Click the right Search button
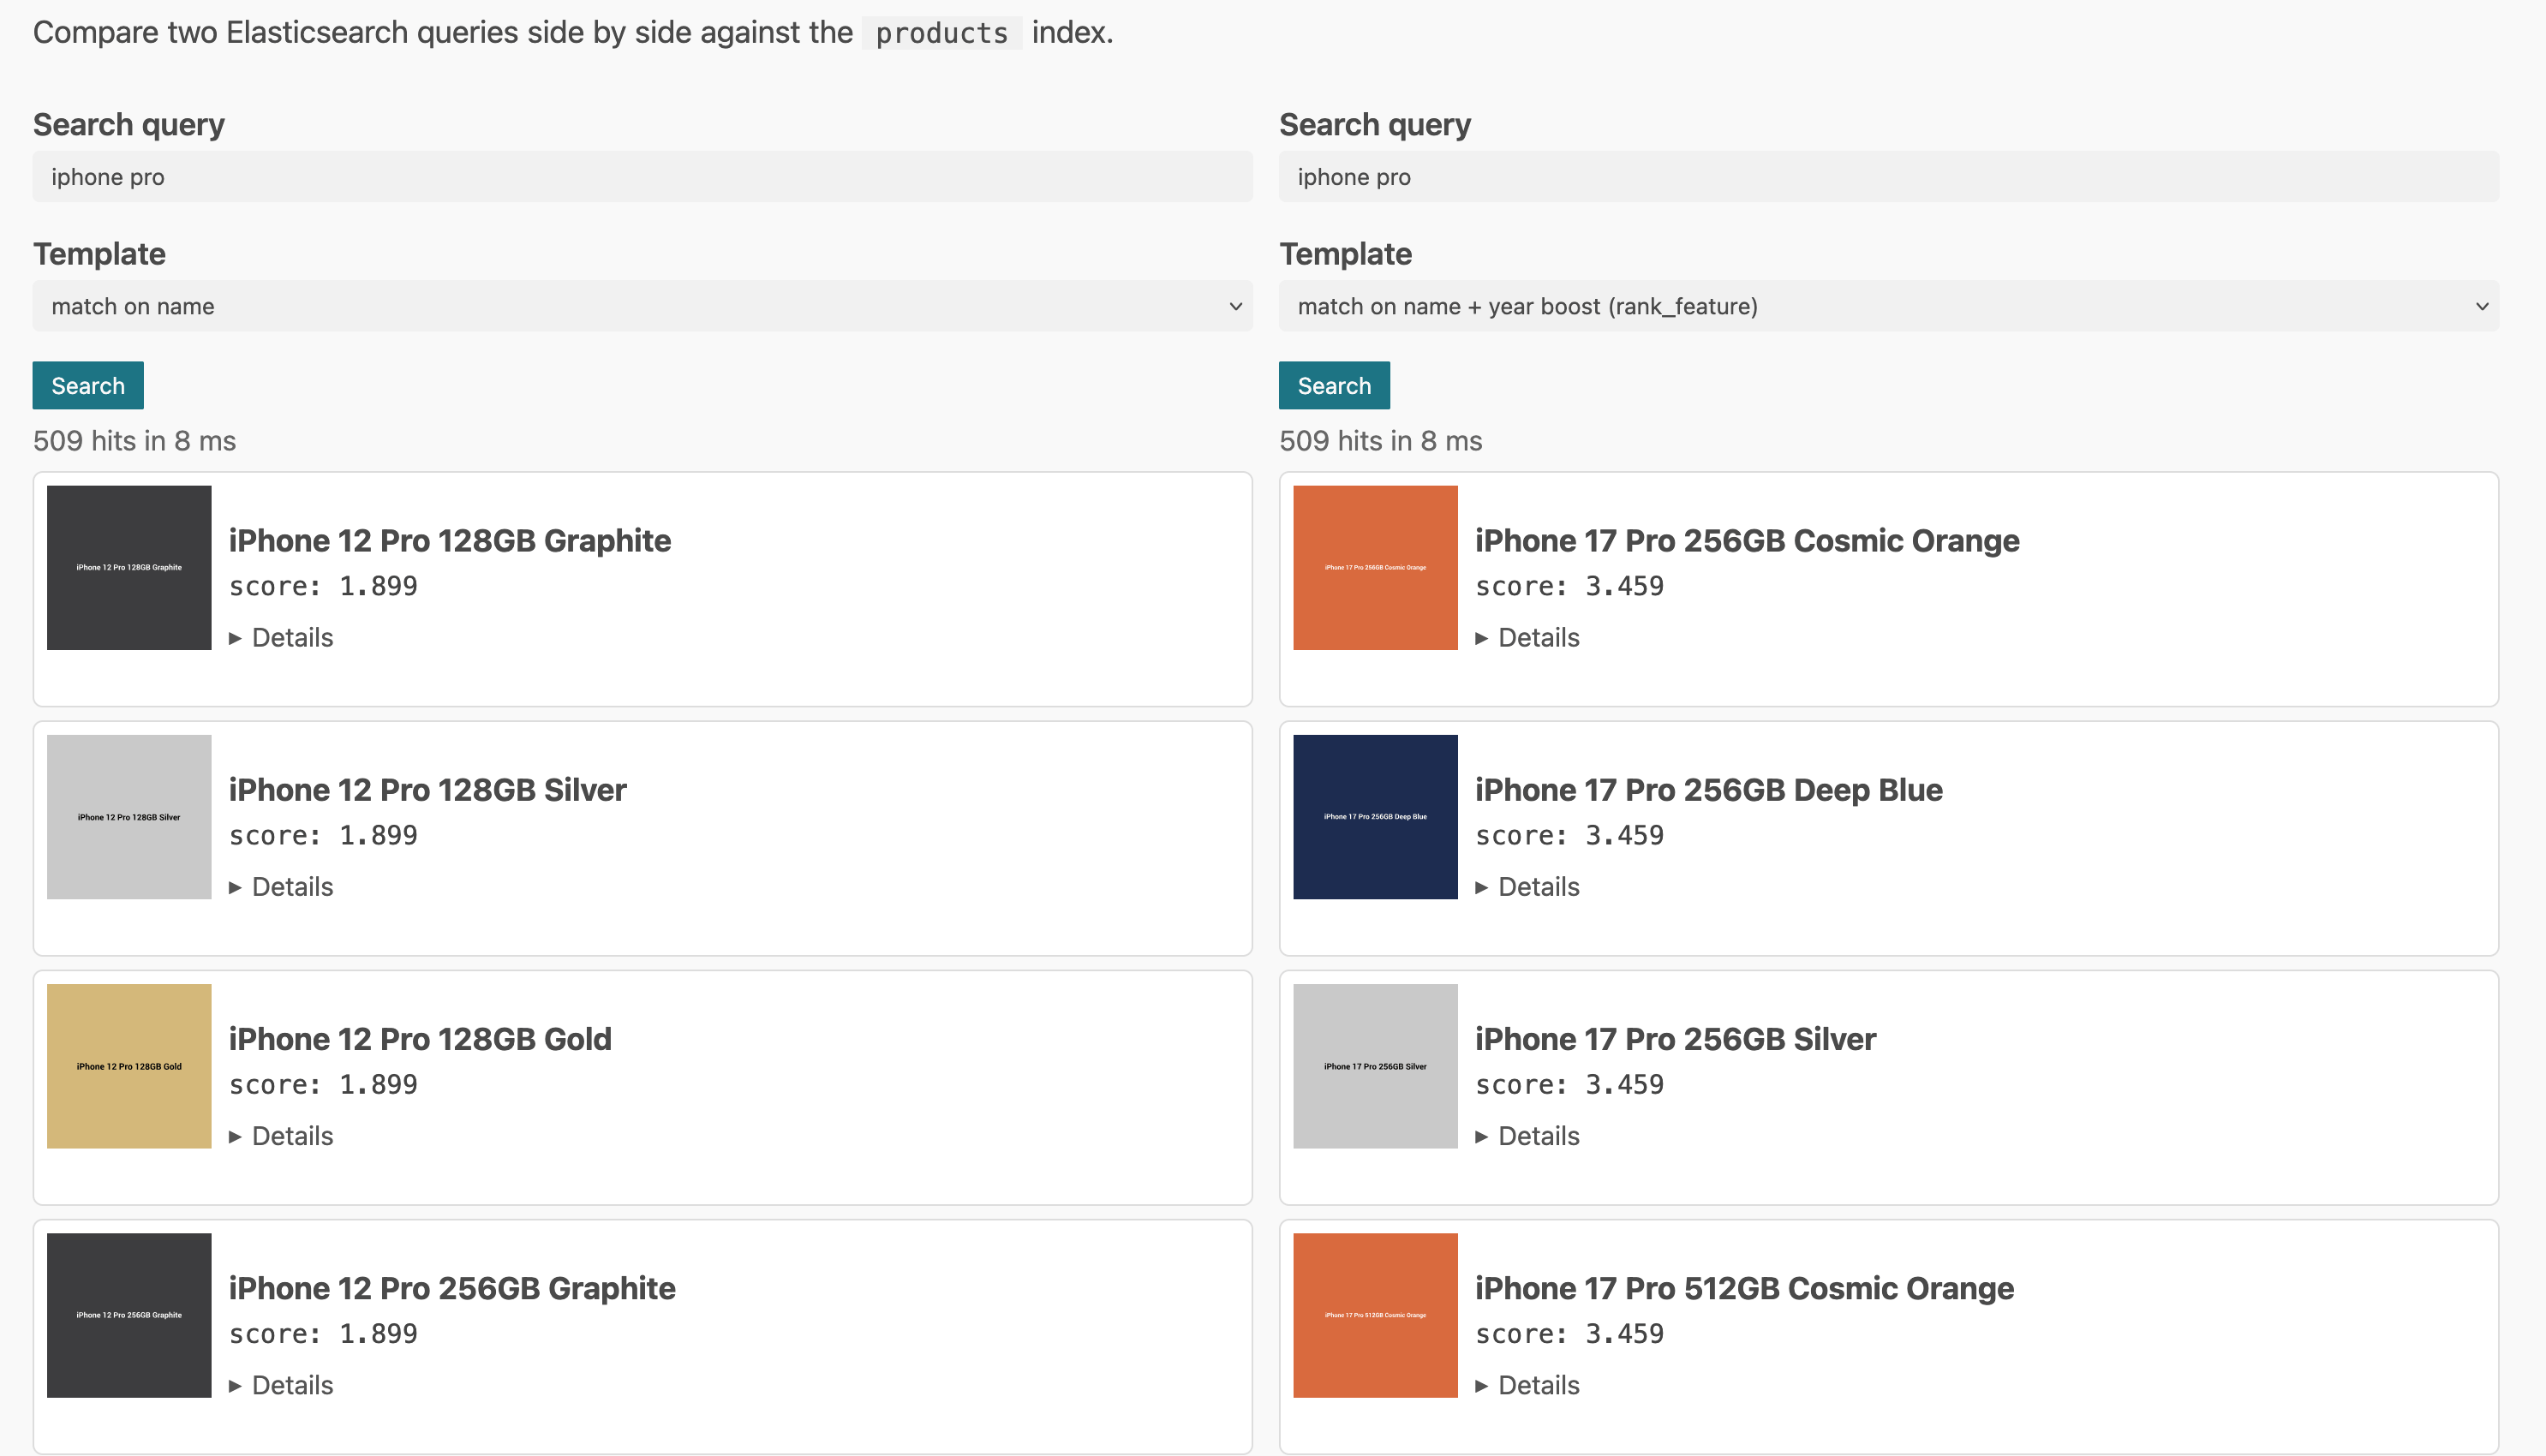The height and width of the screenshot is (1456, 2546). tap(1334, 385)
